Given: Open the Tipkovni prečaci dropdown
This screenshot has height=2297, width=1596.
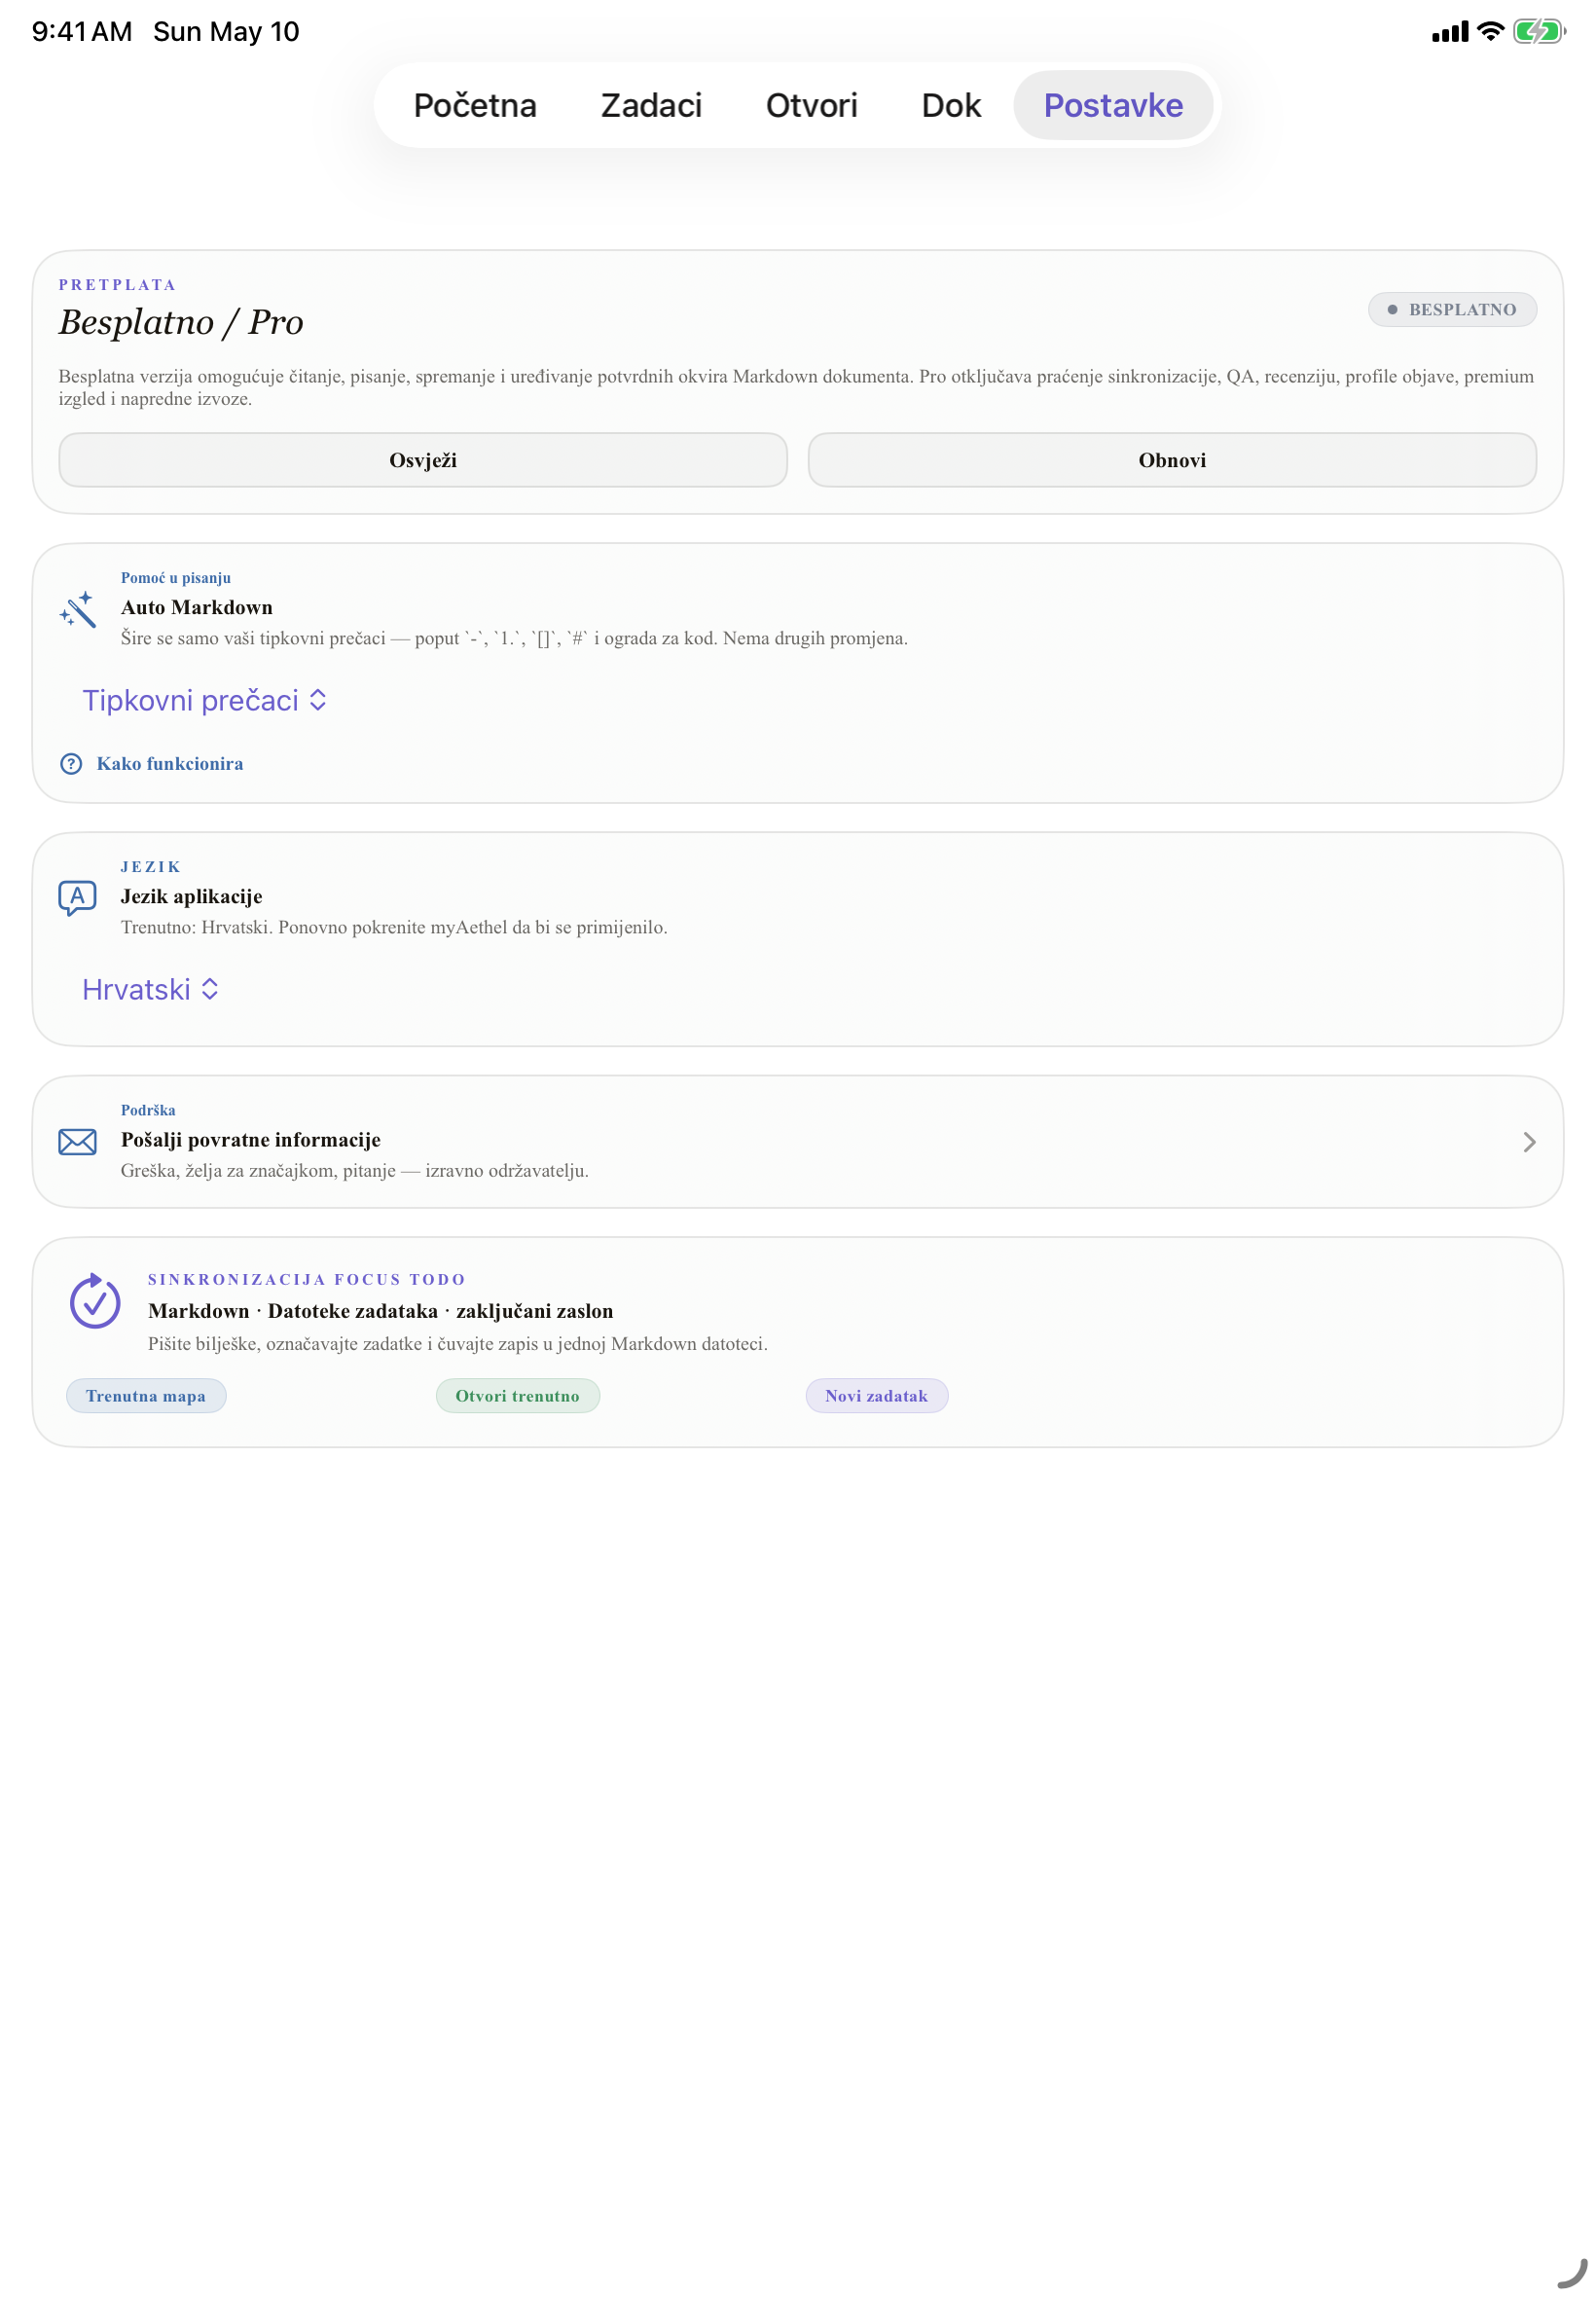Looking at the screenshot, I should [x=205, y=700].
